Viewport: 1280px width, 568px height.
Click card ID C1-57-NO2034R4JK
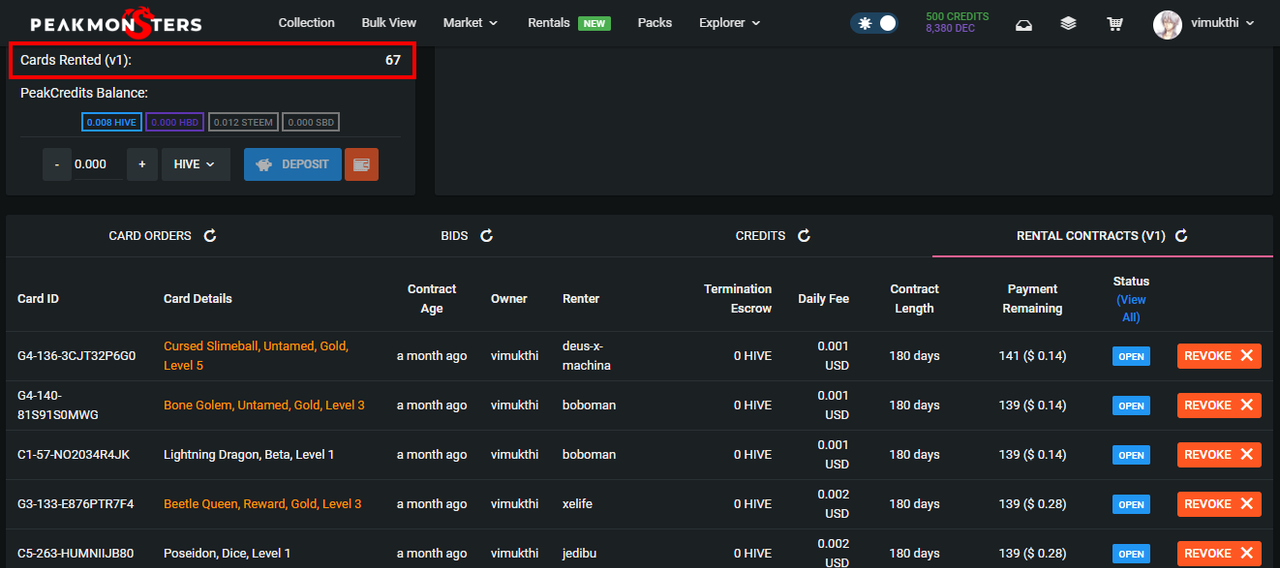74,454
